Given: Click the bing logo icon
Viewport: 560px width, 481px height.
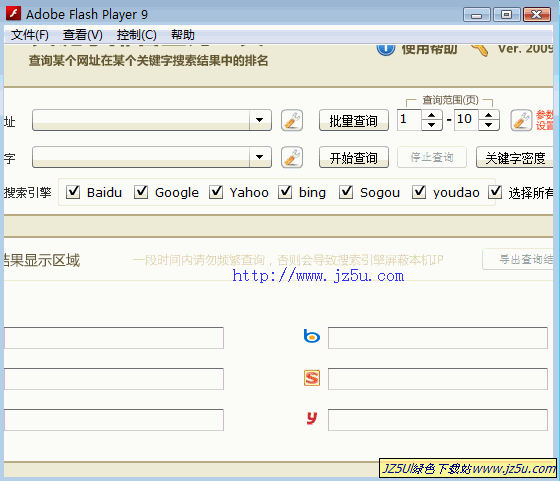Looking at the screenshot, I should [x=311, y=336].
